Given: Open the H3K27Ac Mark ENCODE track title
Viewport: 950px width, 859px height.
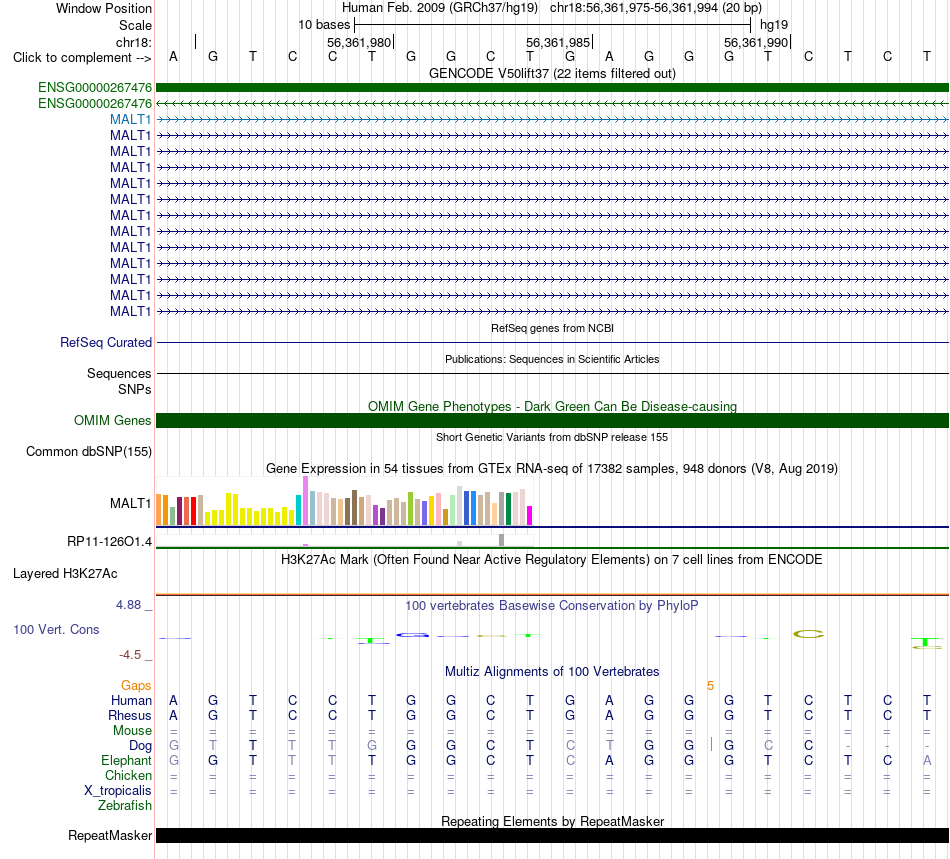Looking at the screenshot, I should [552, 559].
